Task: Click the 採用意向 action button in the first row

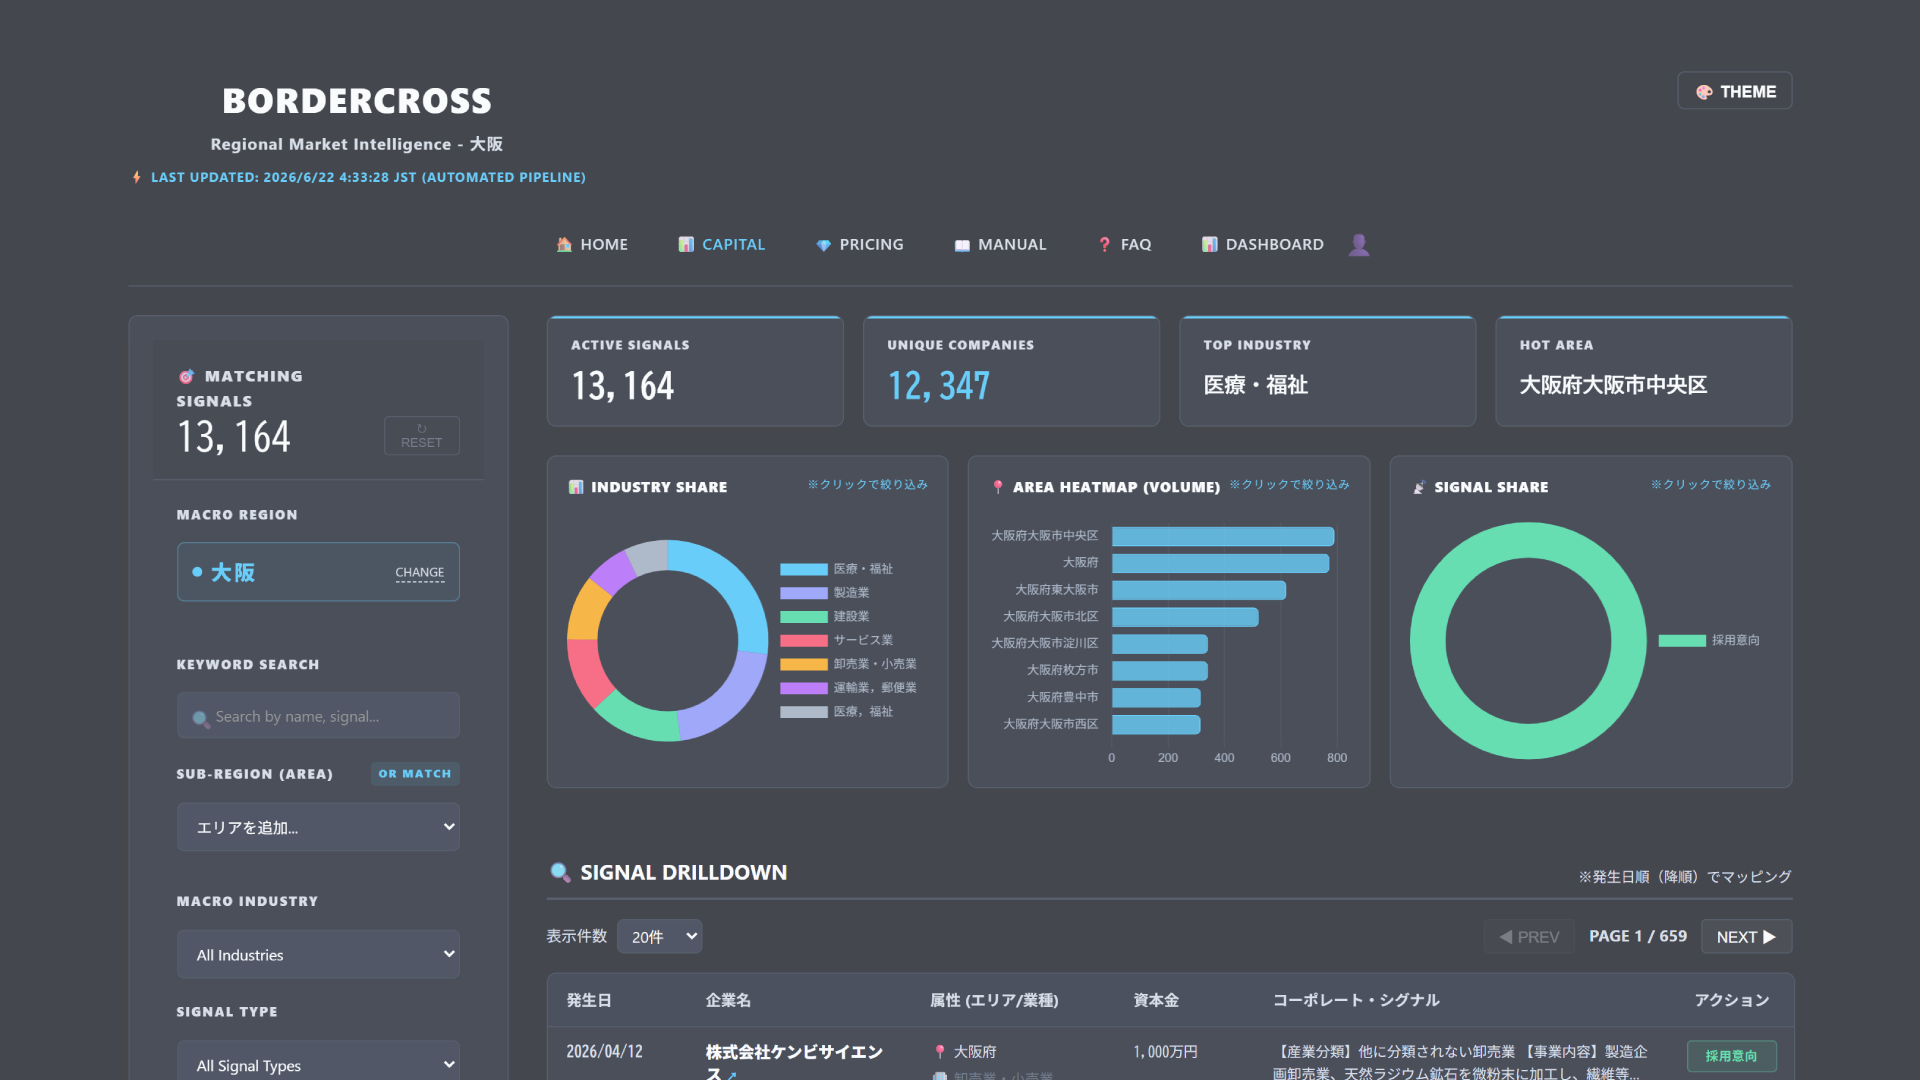Action: [x=1732, y=1056]
